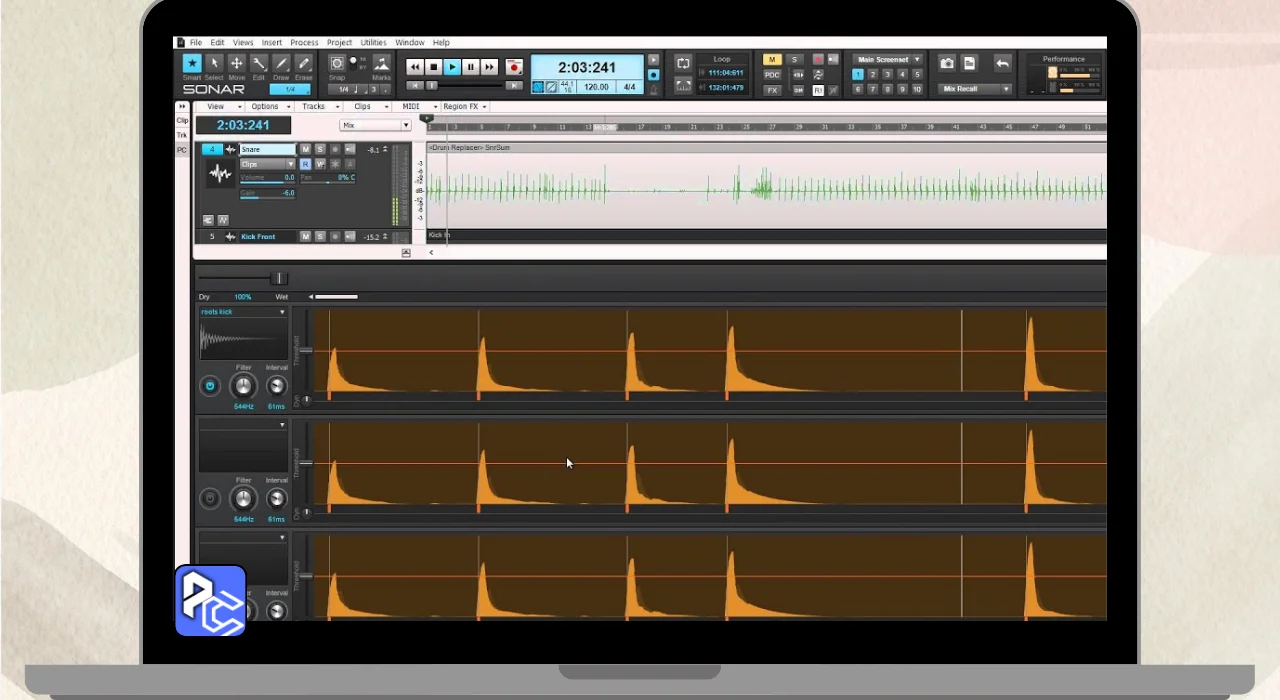The width and height of the screenshot is (1280, 700).
Task: Toggle the loop on/off icon
Action: tap(683, 63)
